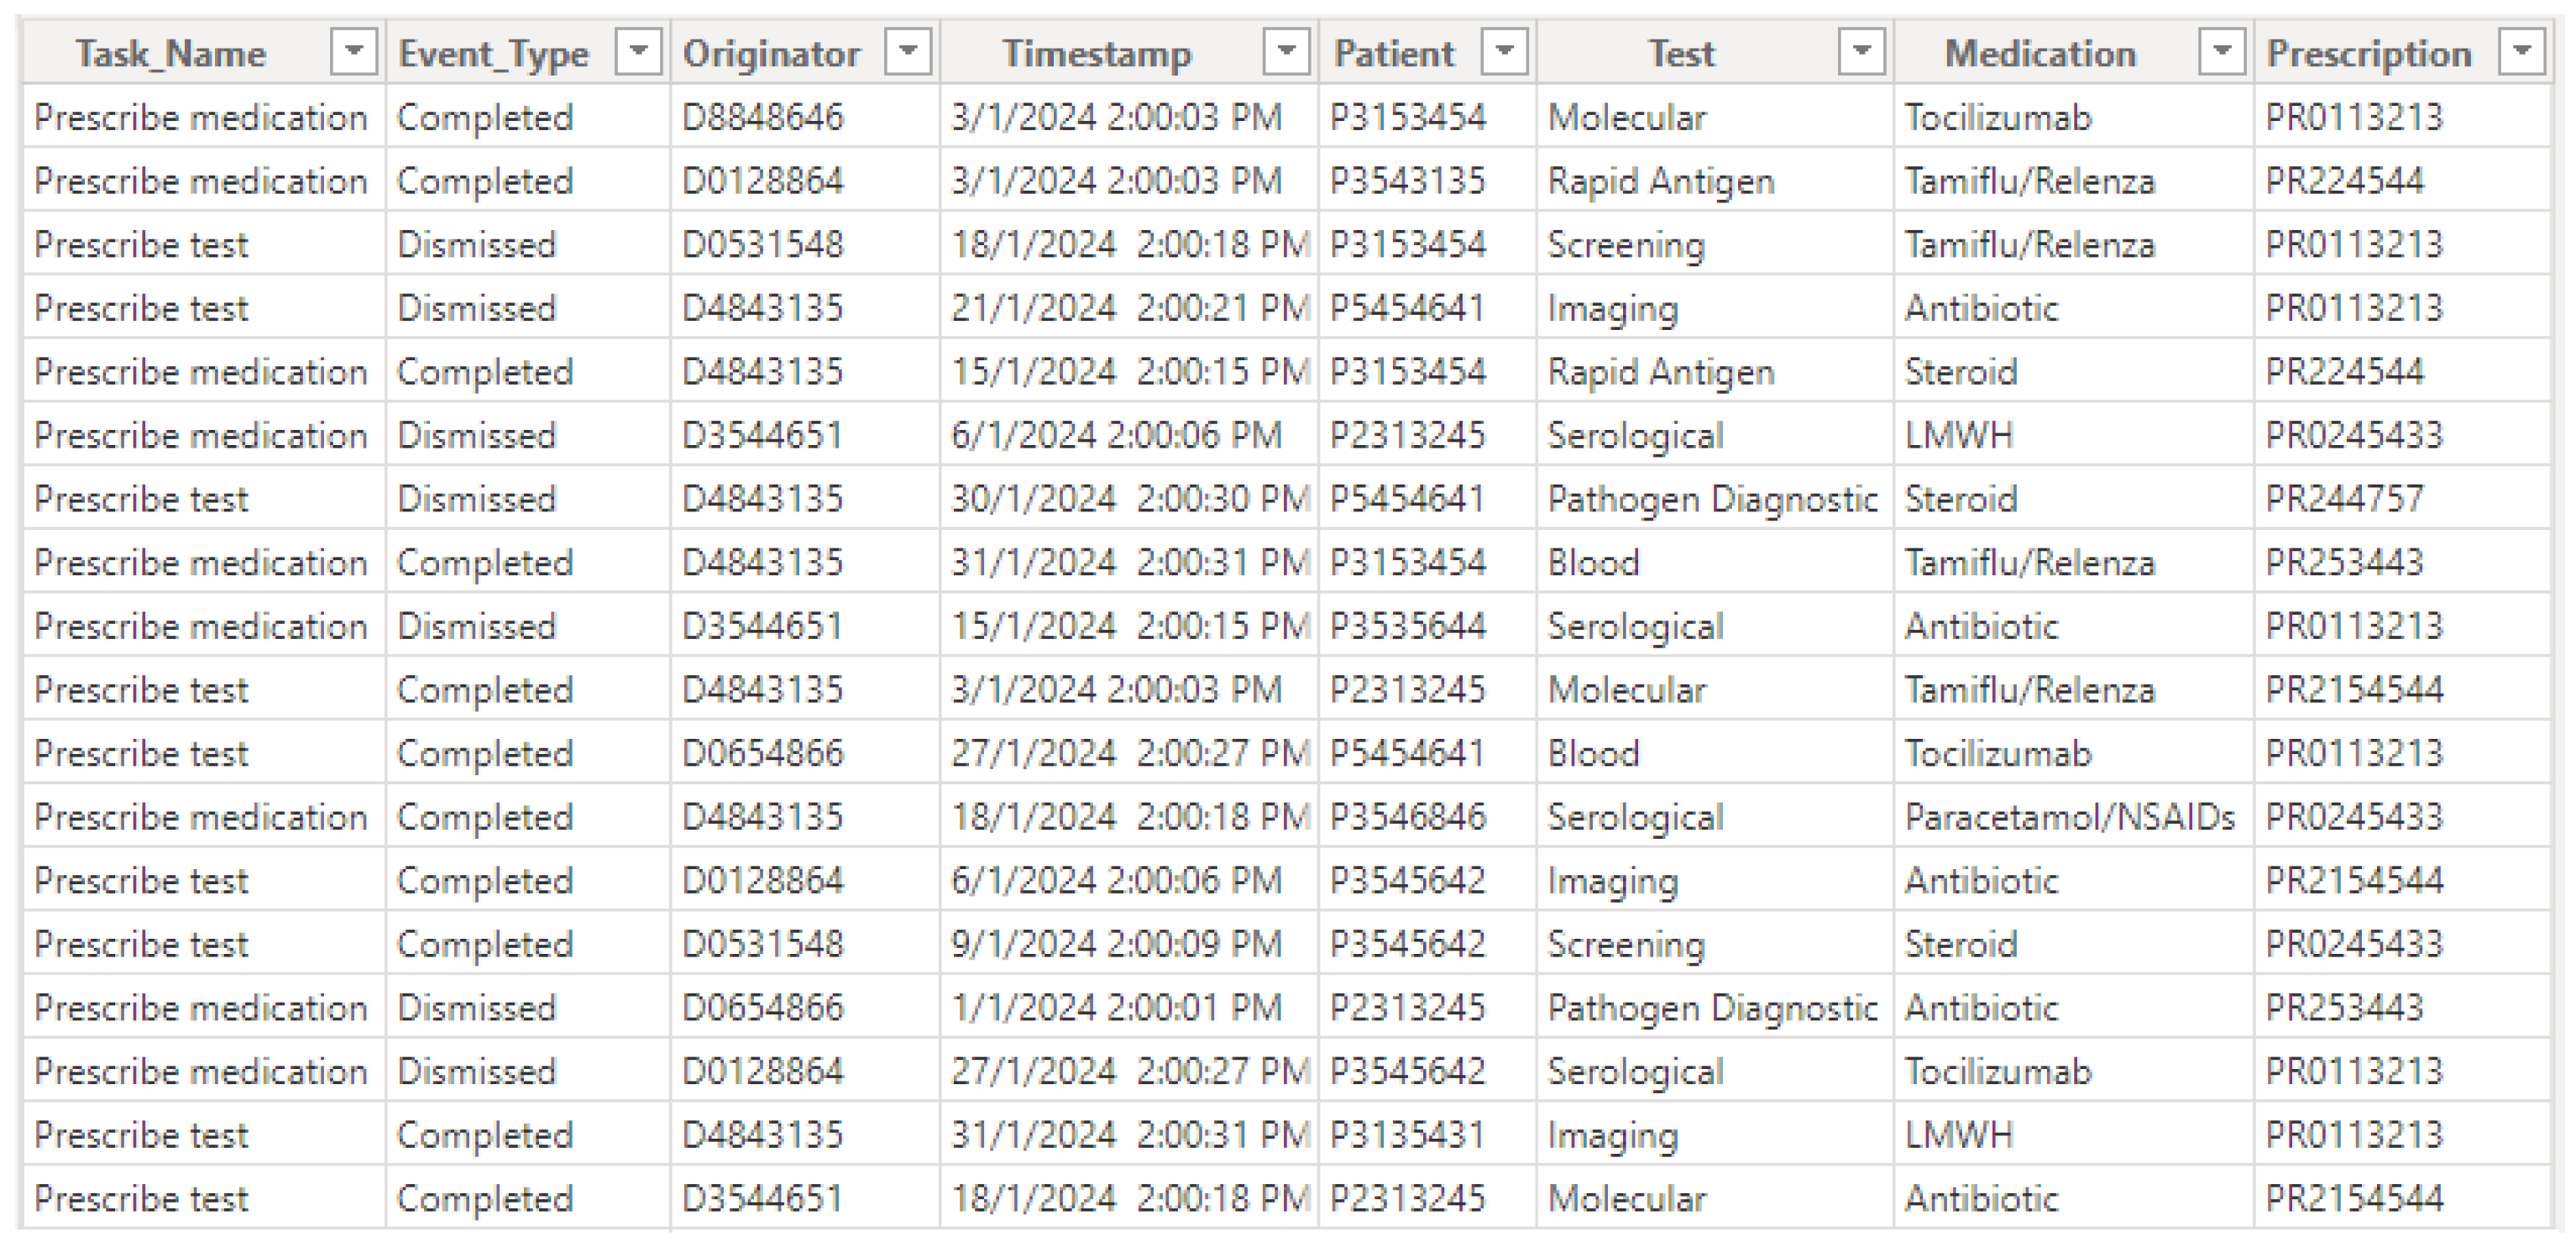Screen dimensions: 2576x1247
Task: Select the Originator cell D0654866 with Blood test
Action: click(763, 753)
